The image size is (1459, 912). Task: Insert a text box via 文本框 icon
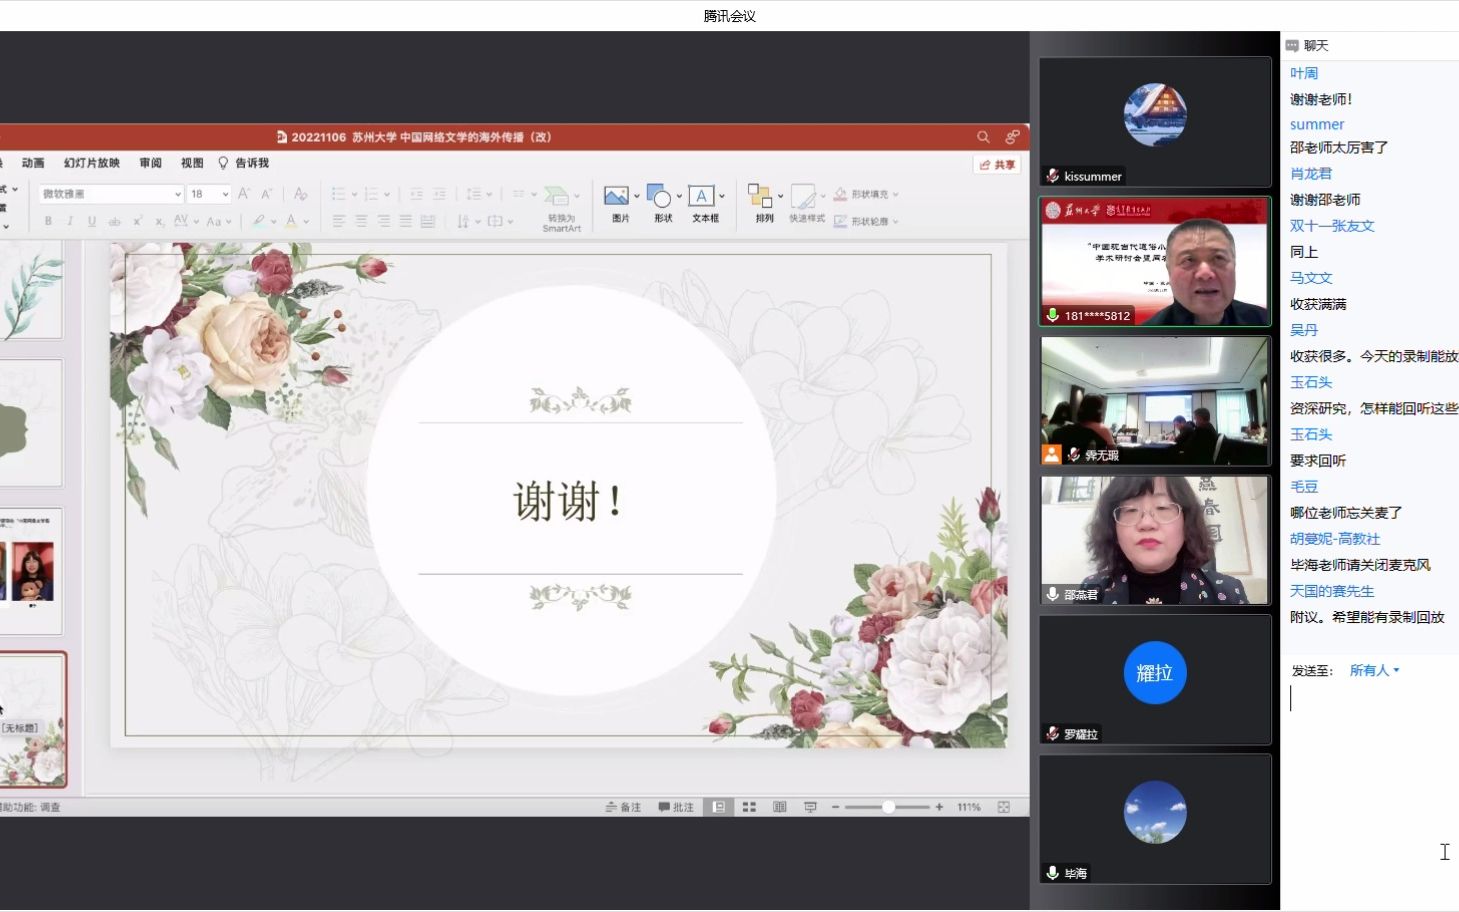702,196
